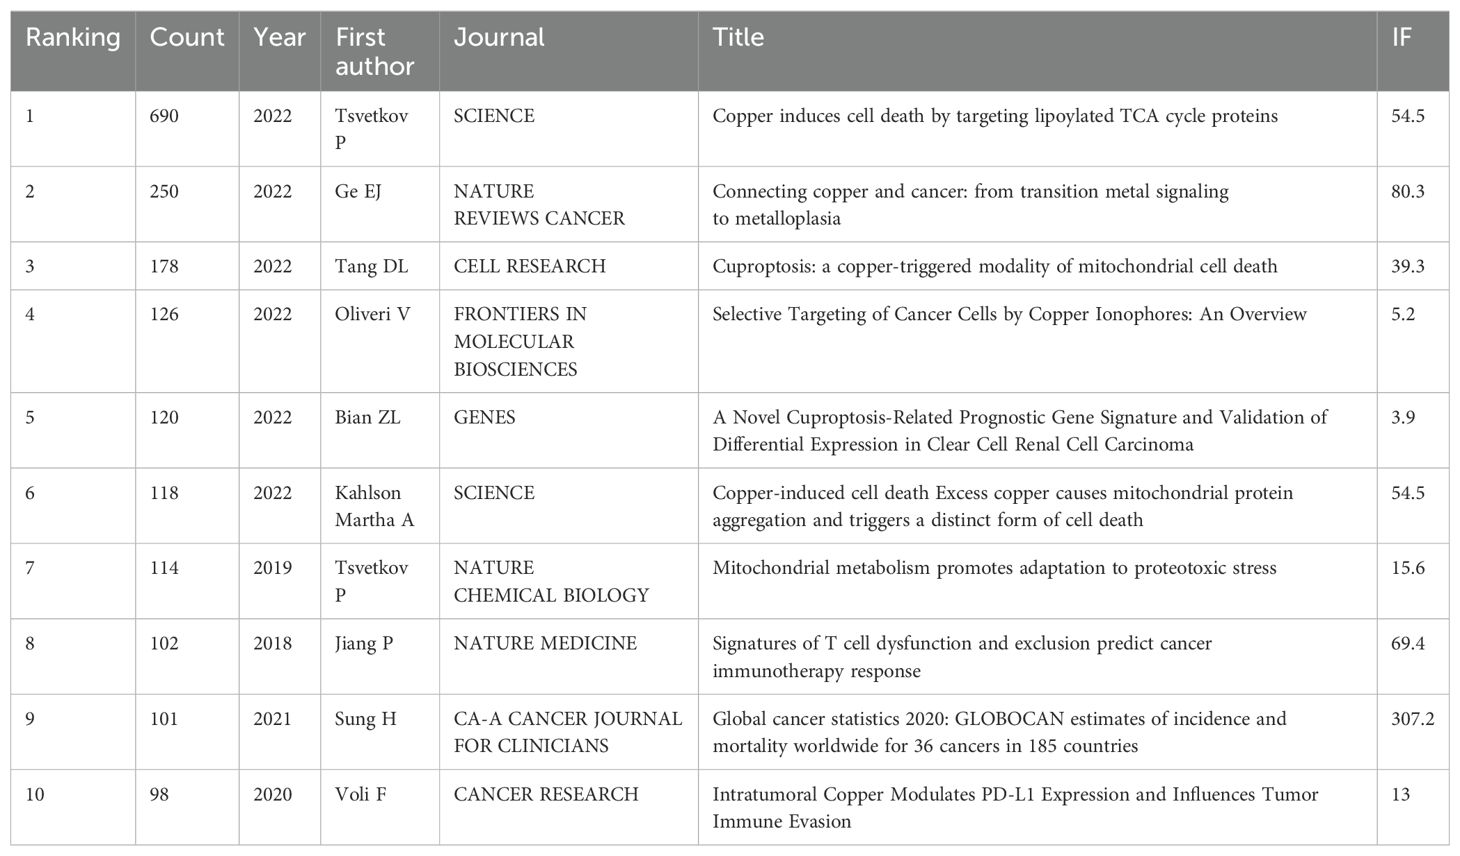Click the 'Cuproptosis: a copper-triggered modality' title
The height and width of the screenshot is (856, 1460).
click(x=994, y=266)
